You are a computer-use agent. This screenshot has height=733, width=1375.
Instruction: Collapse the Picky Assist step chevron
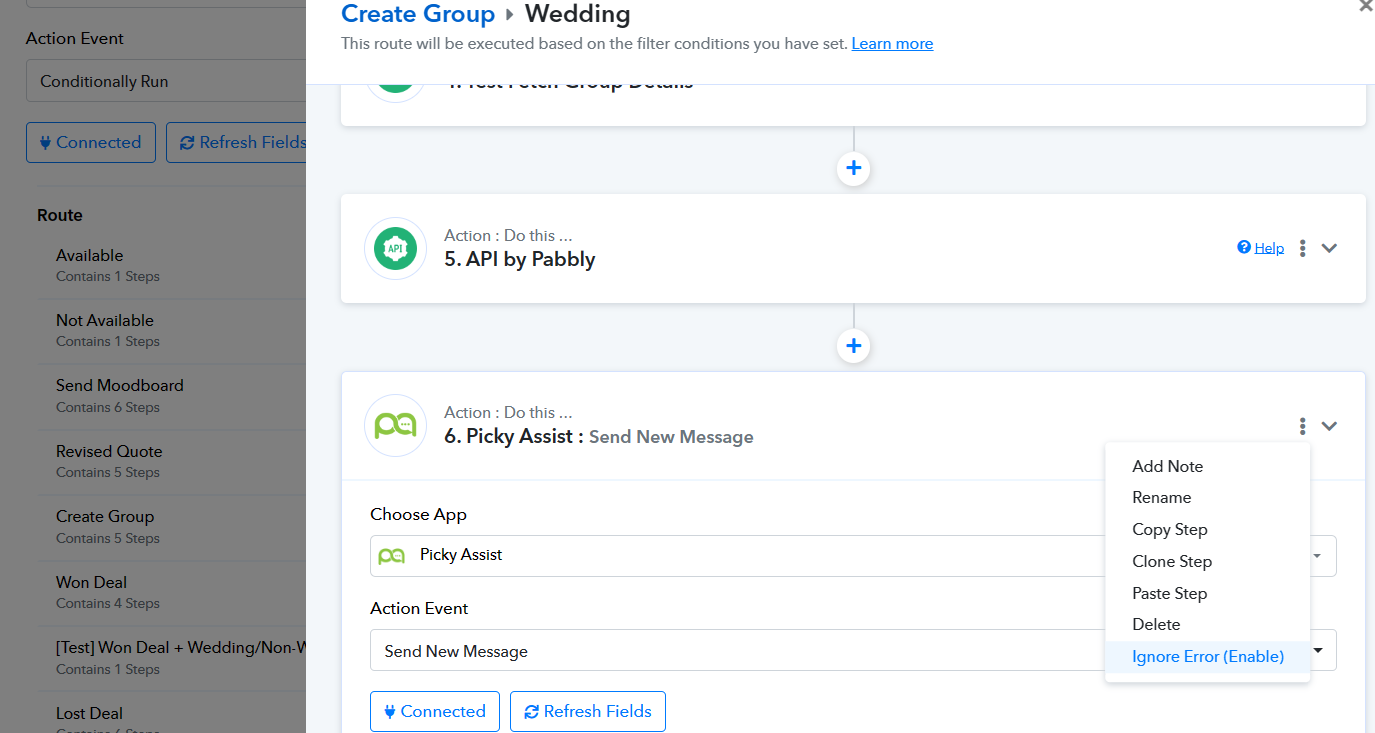point(1329,426)
